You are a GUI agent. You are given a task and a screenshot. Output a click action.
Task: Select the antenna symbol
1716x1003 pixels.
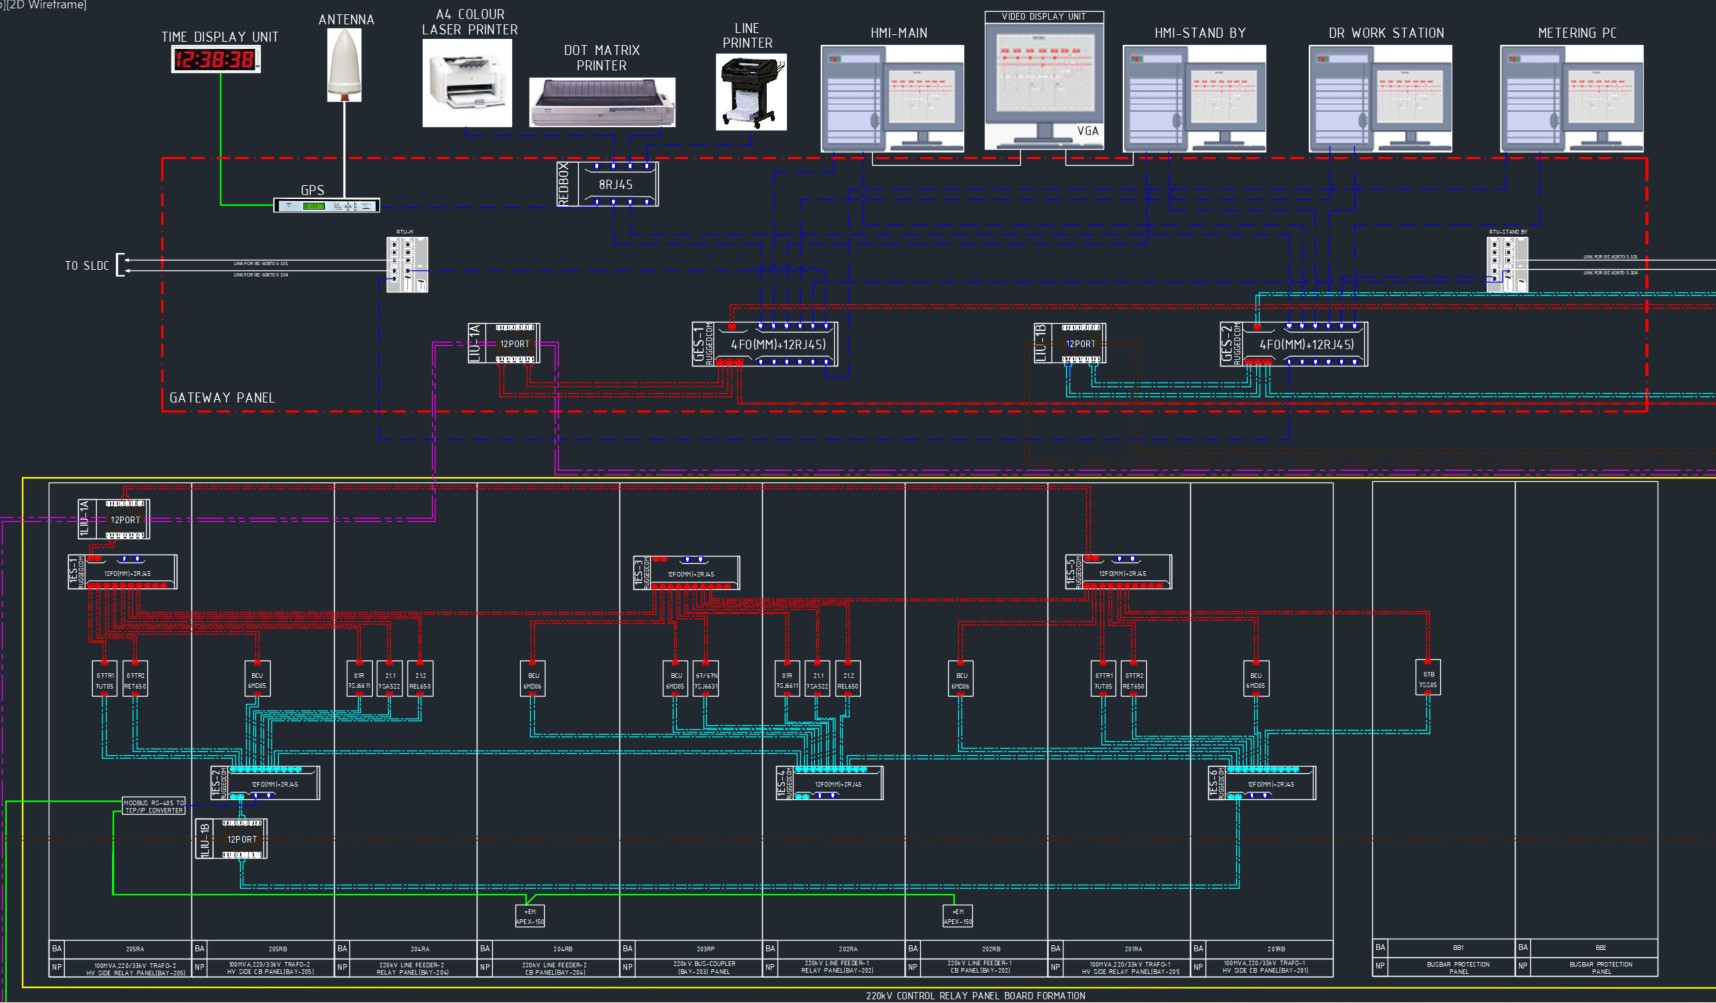pyautogui.click(x=345, y=65)
